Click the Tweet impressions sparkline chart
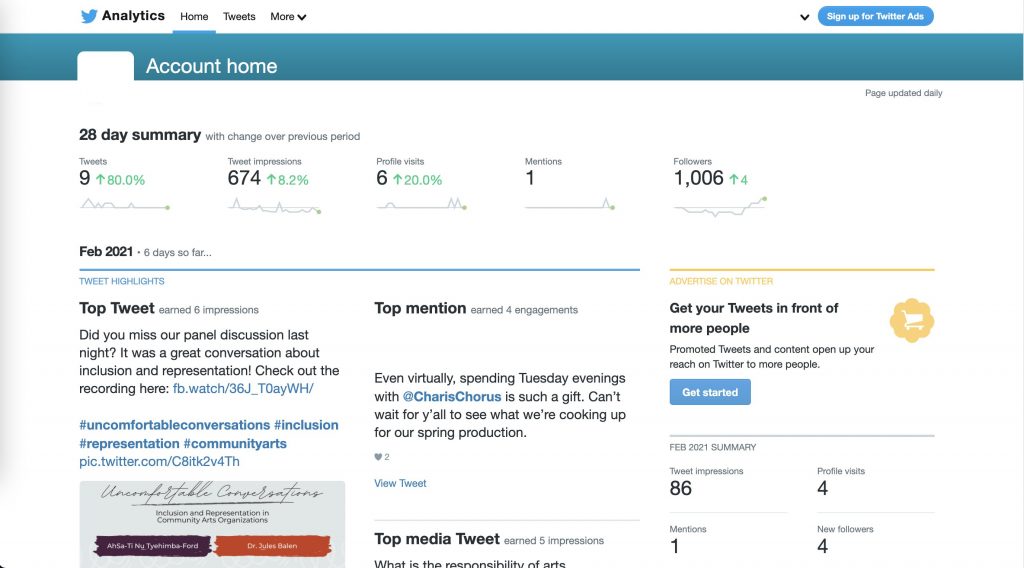The image size is (1024, 568). (x=274, y=206)
